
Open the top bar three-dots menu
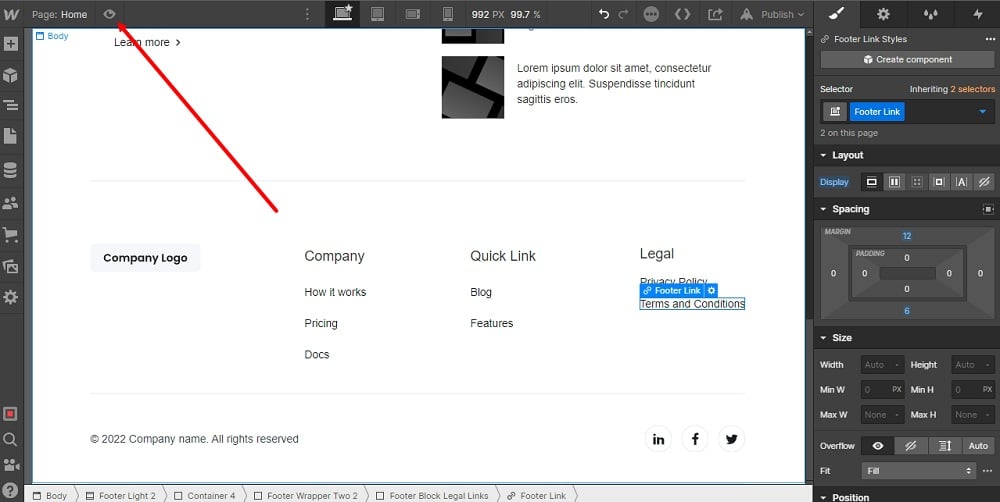(307, 14)
